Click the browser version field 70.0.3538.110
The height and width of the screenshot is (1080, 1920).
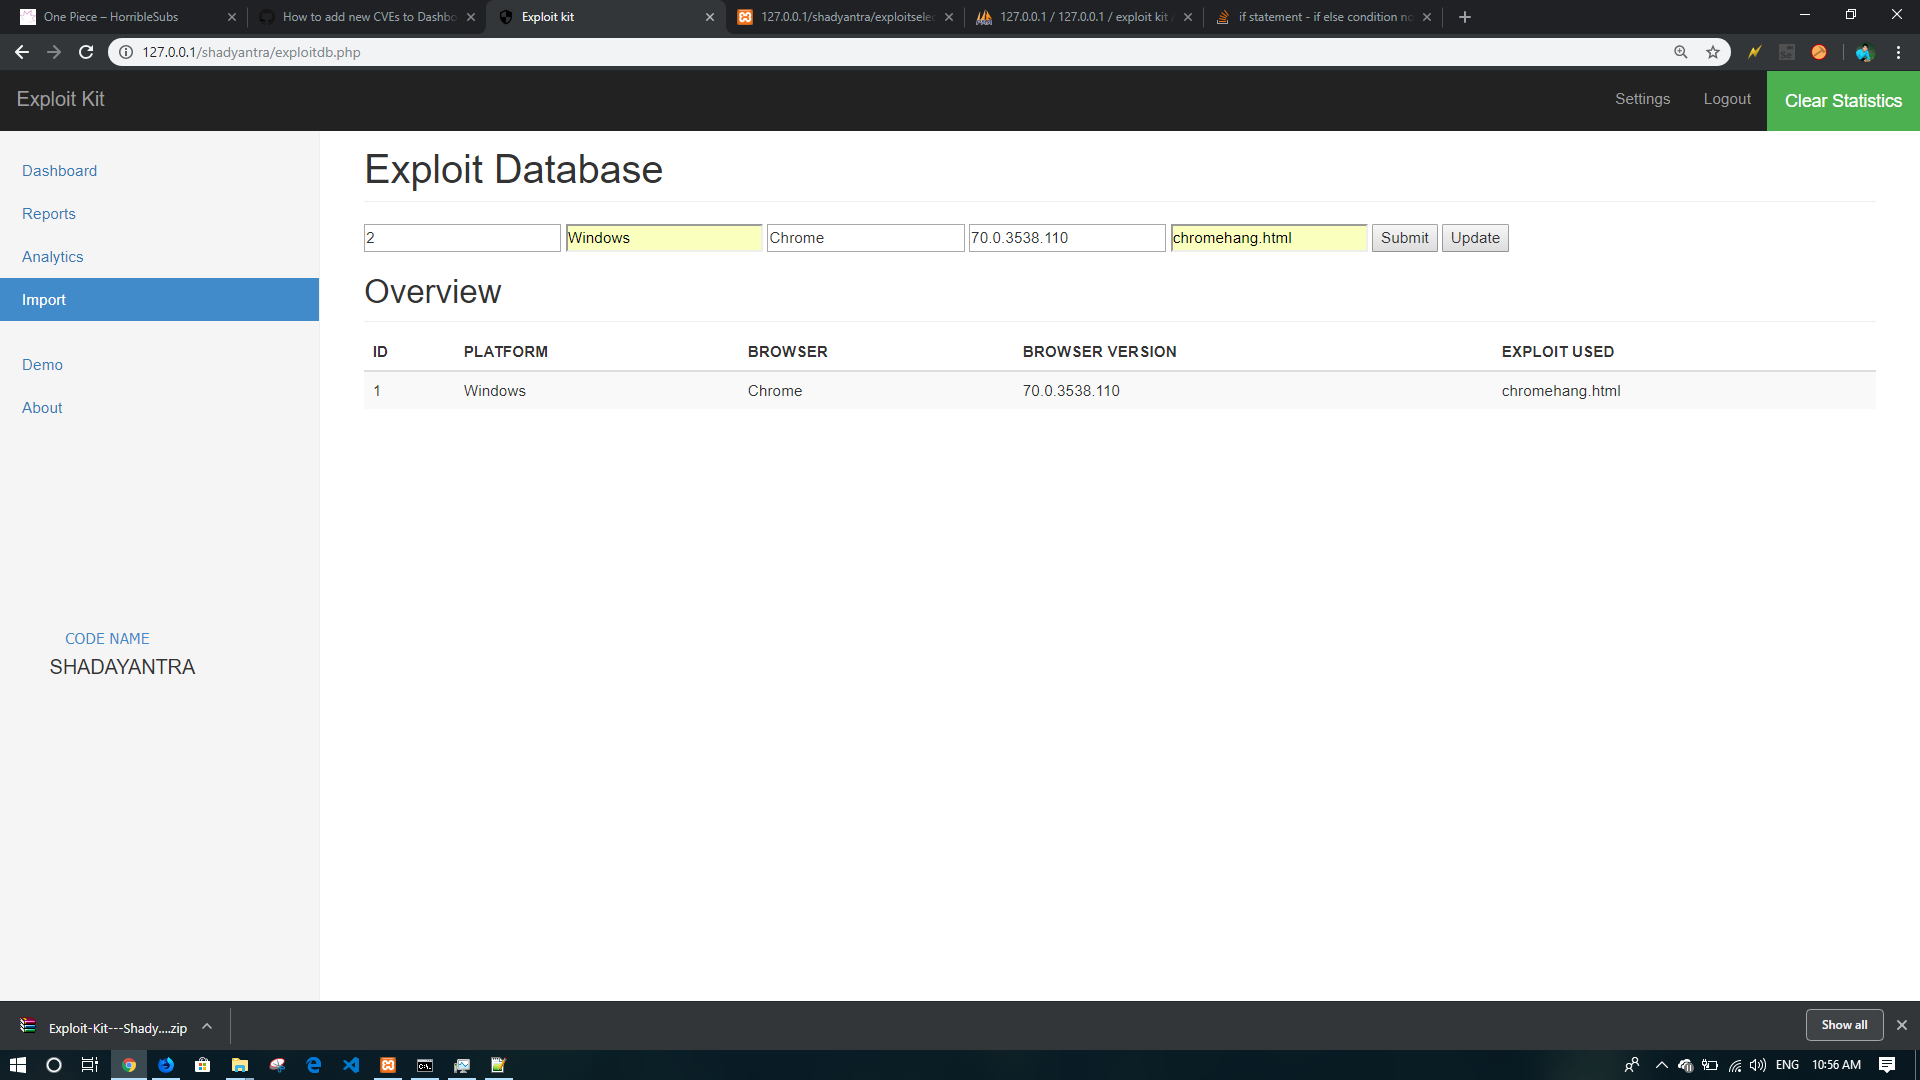coord(1067,238)
